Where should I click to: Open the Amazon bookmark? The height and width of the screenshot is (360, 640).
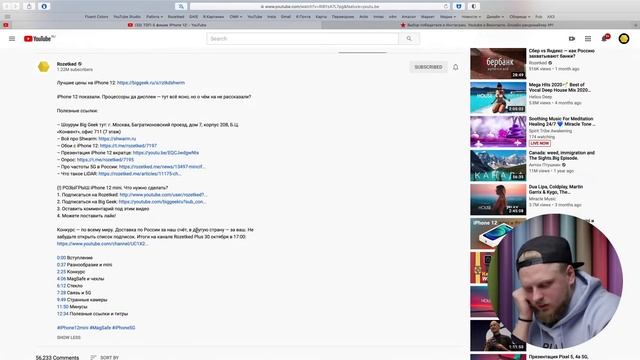click(x=409, y=17)
